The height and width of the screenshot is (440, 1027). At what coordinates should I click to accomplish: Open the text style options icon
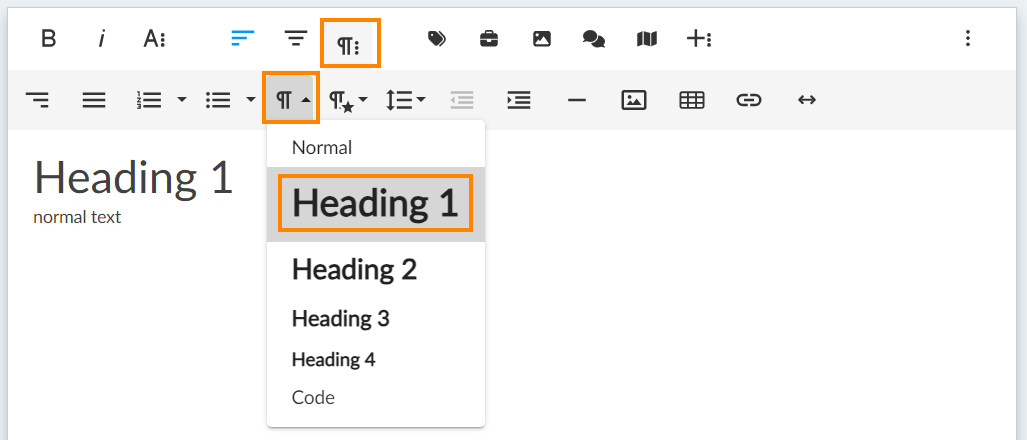tap(154, 39)
